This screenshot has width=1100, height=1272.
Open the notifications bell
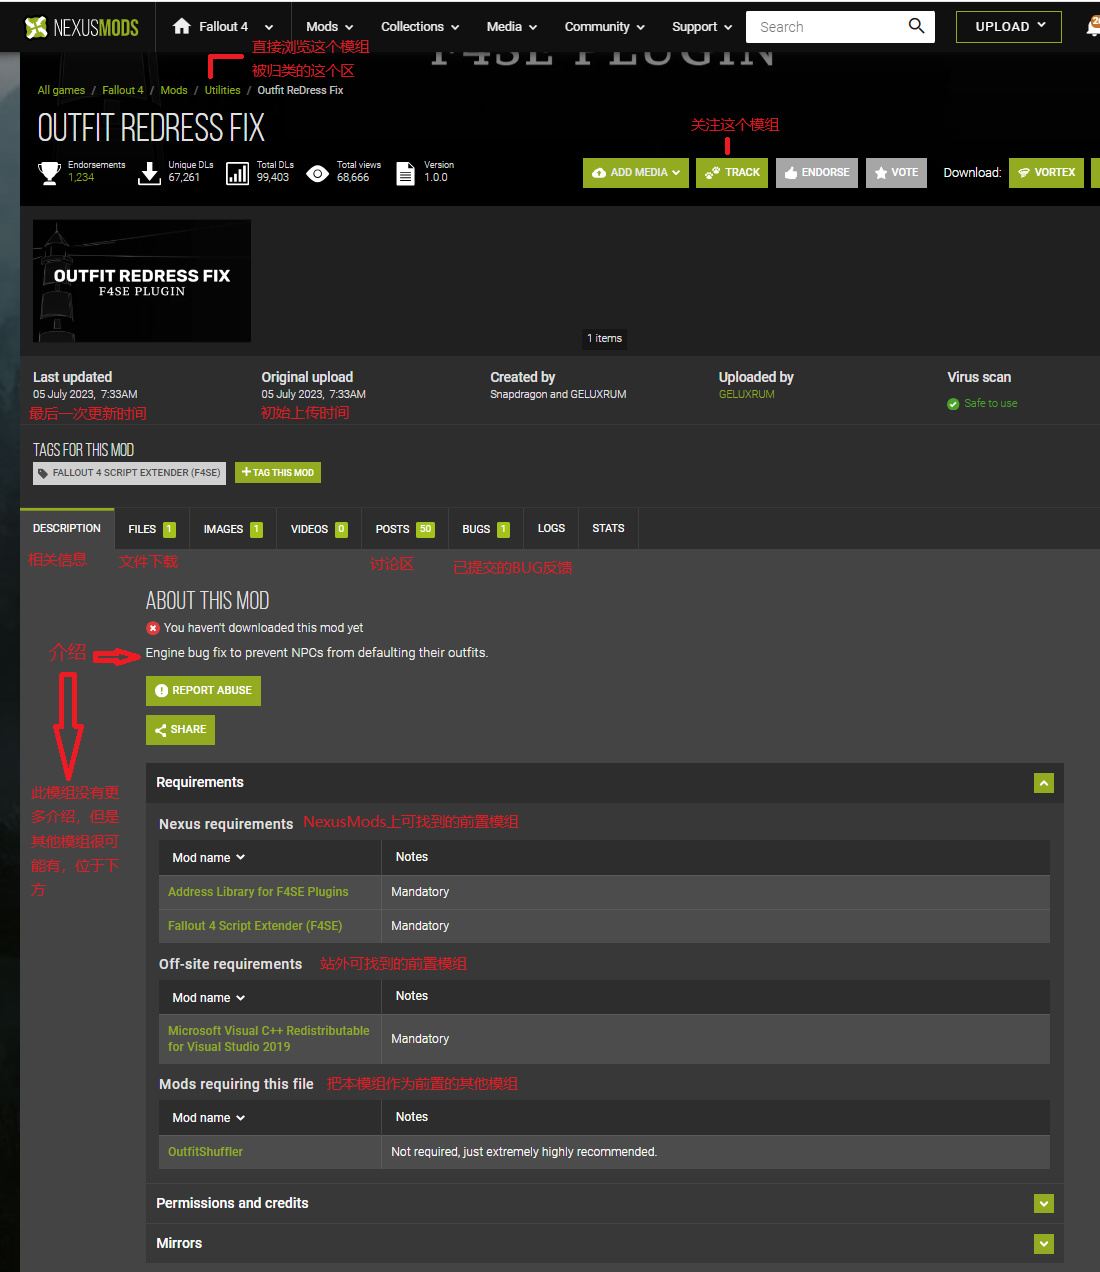[1093, 27]
